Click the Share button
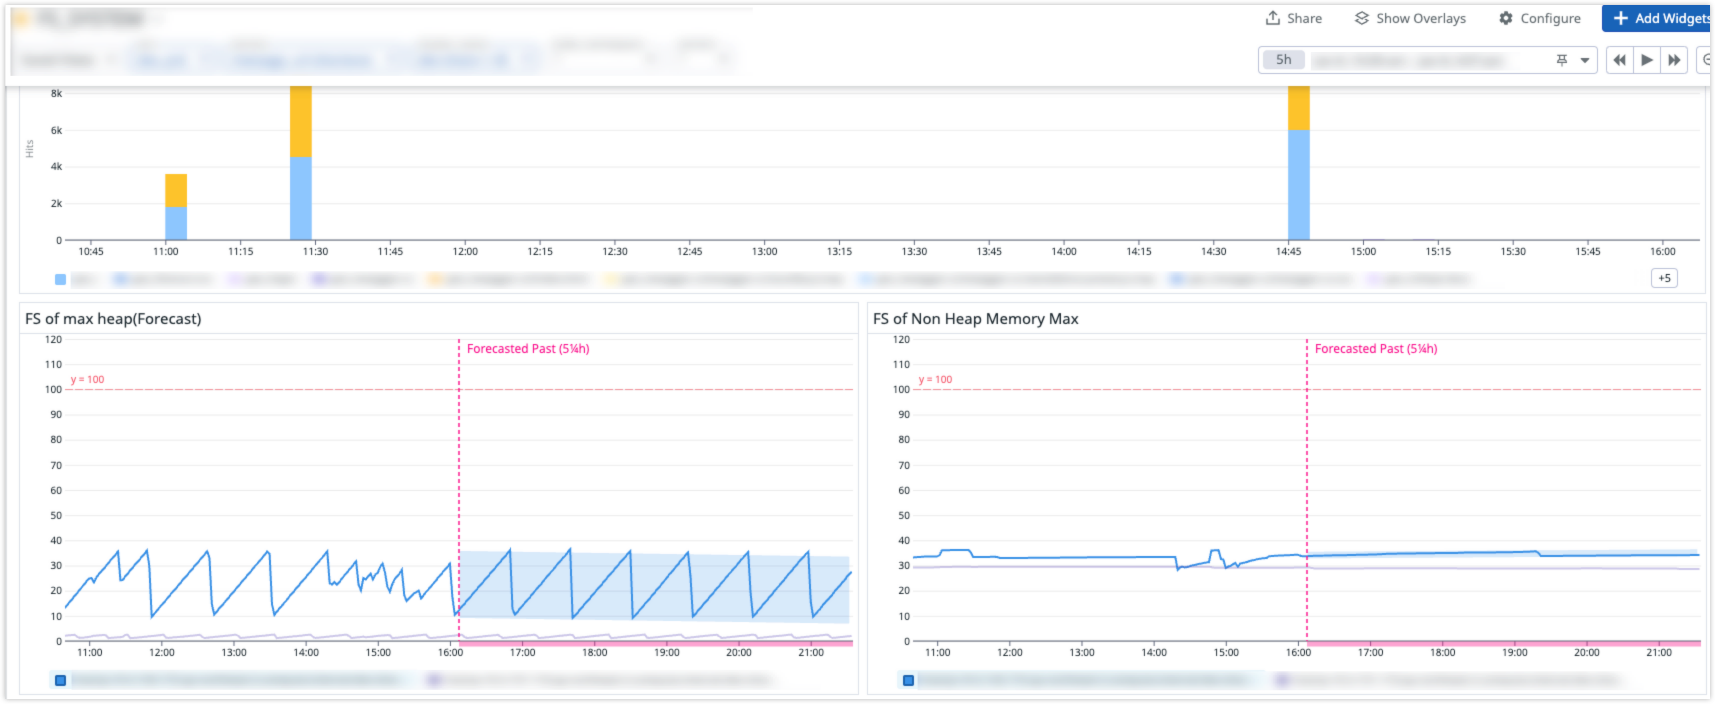 1293,18
